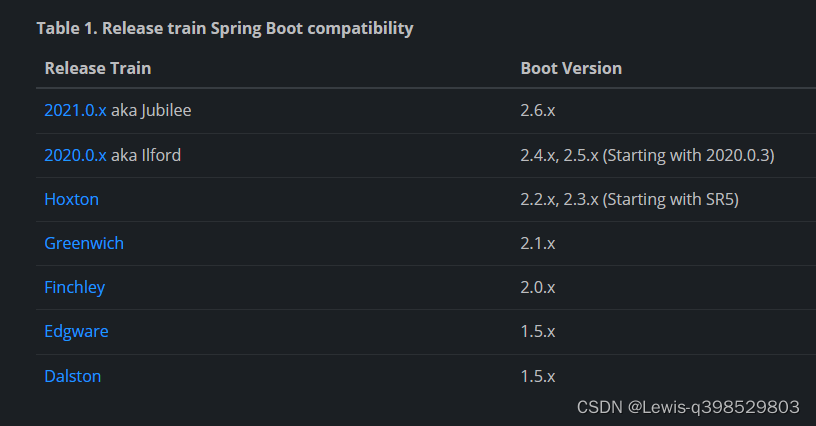Open the 2021.0.x release train link

[x=75, y=110]
